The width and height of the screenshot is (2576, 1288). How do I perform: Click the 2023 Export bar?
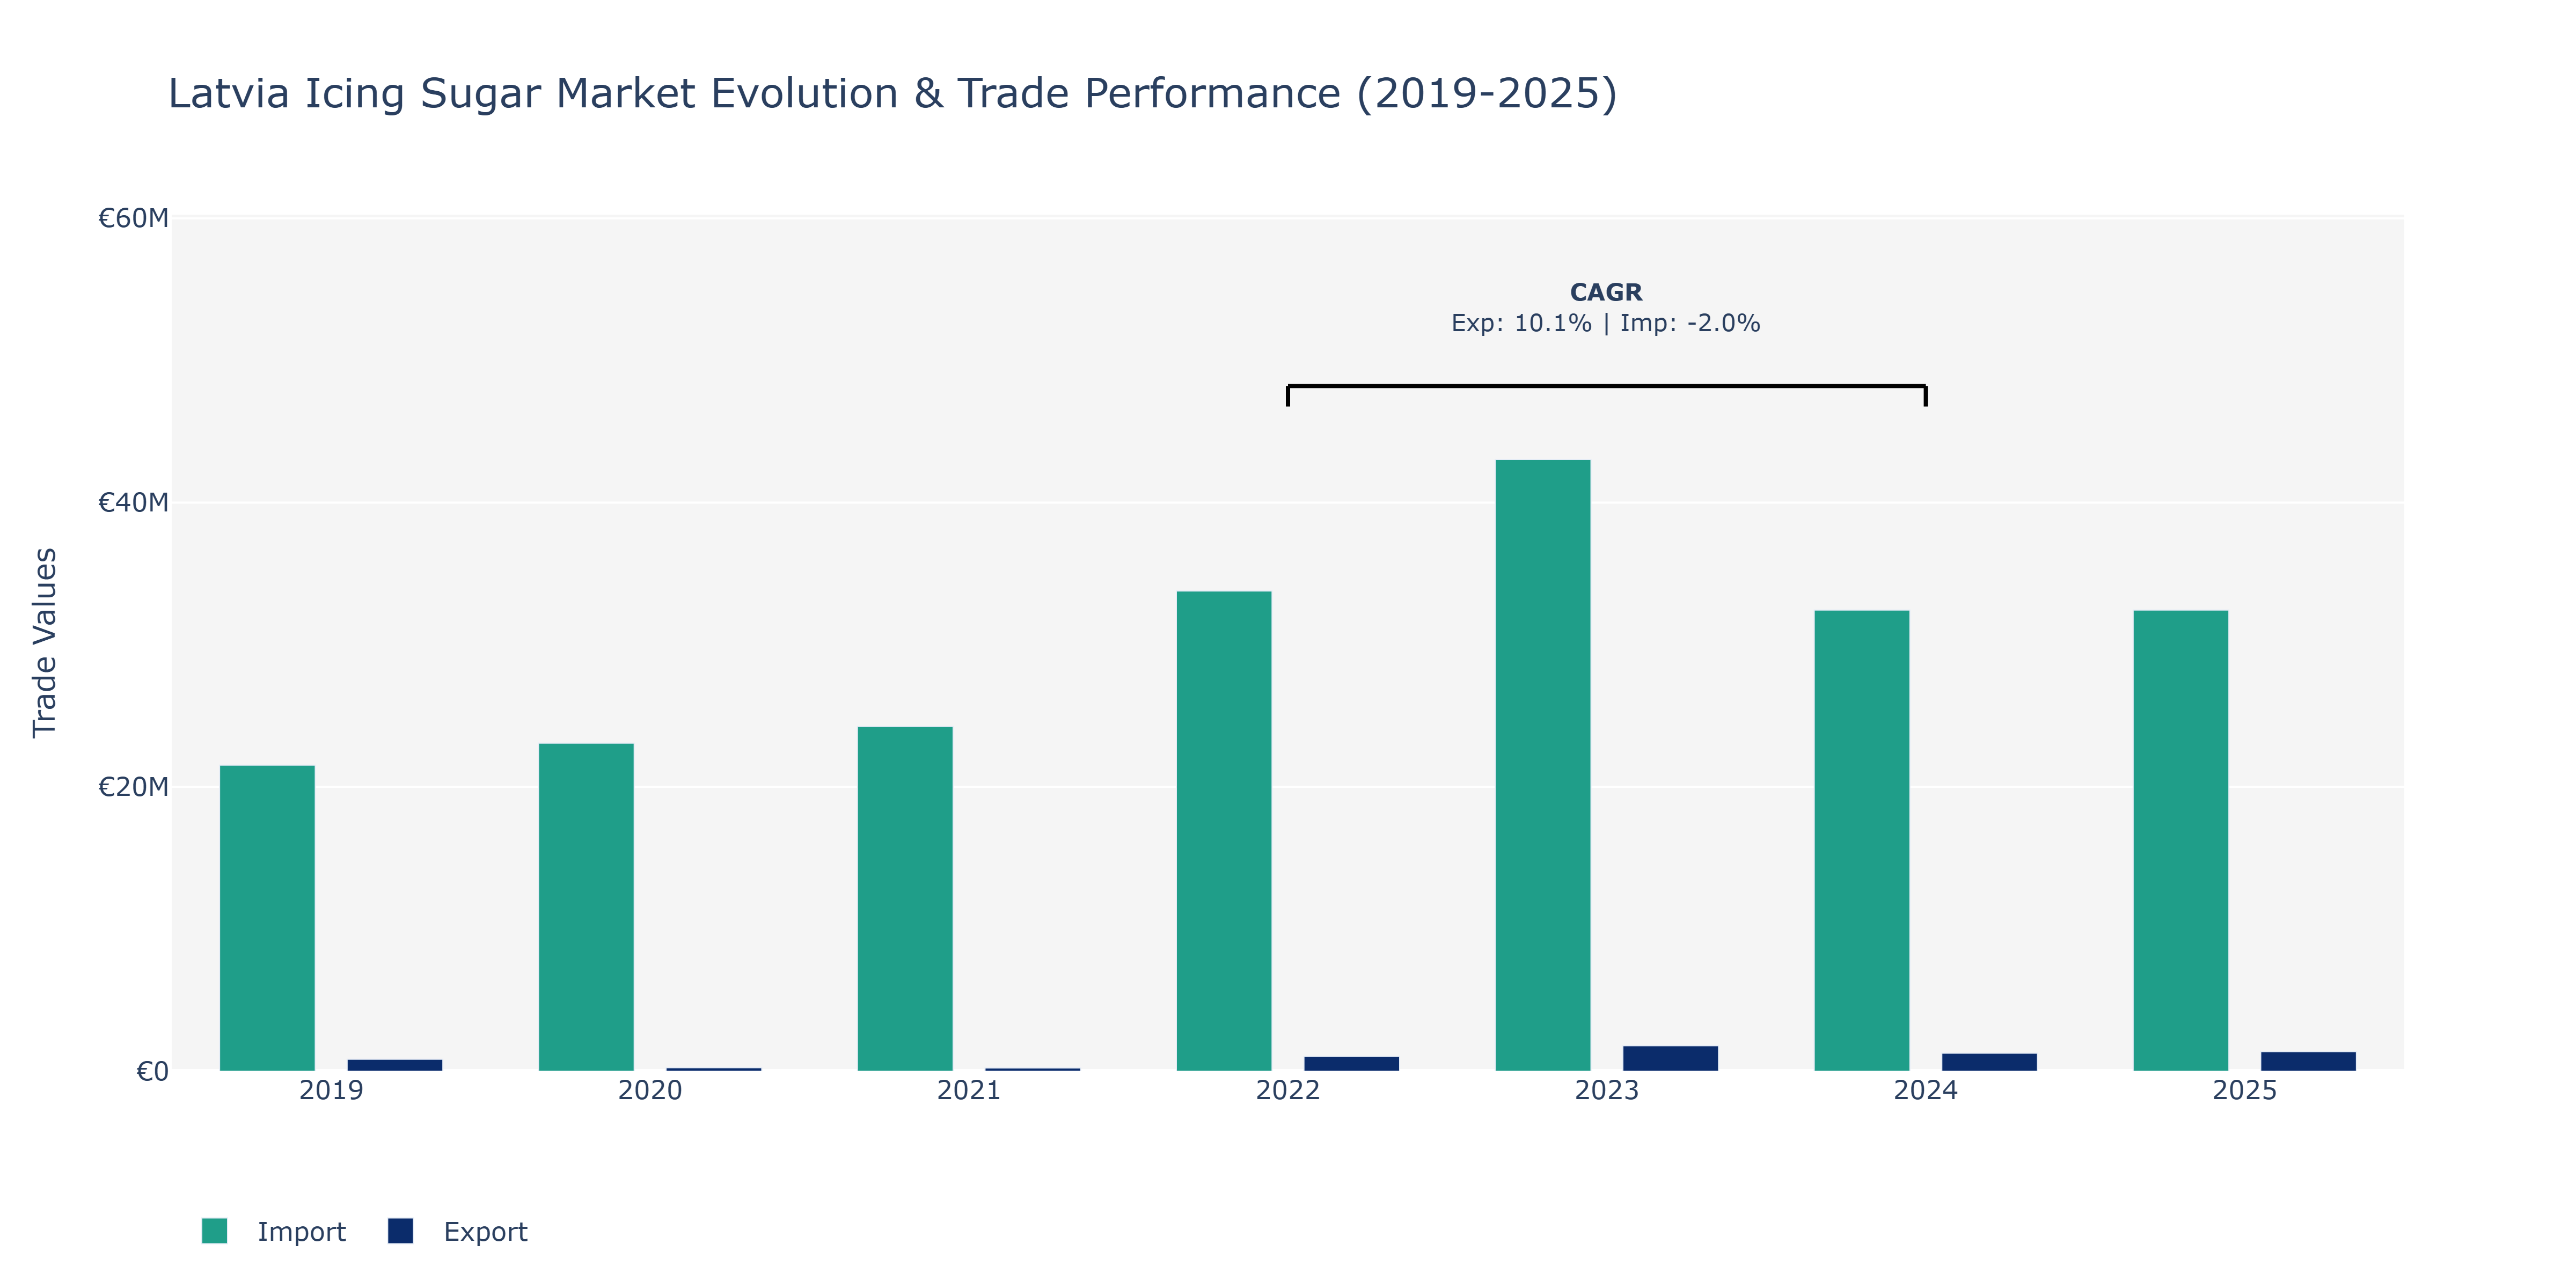click(1671, 1059)
